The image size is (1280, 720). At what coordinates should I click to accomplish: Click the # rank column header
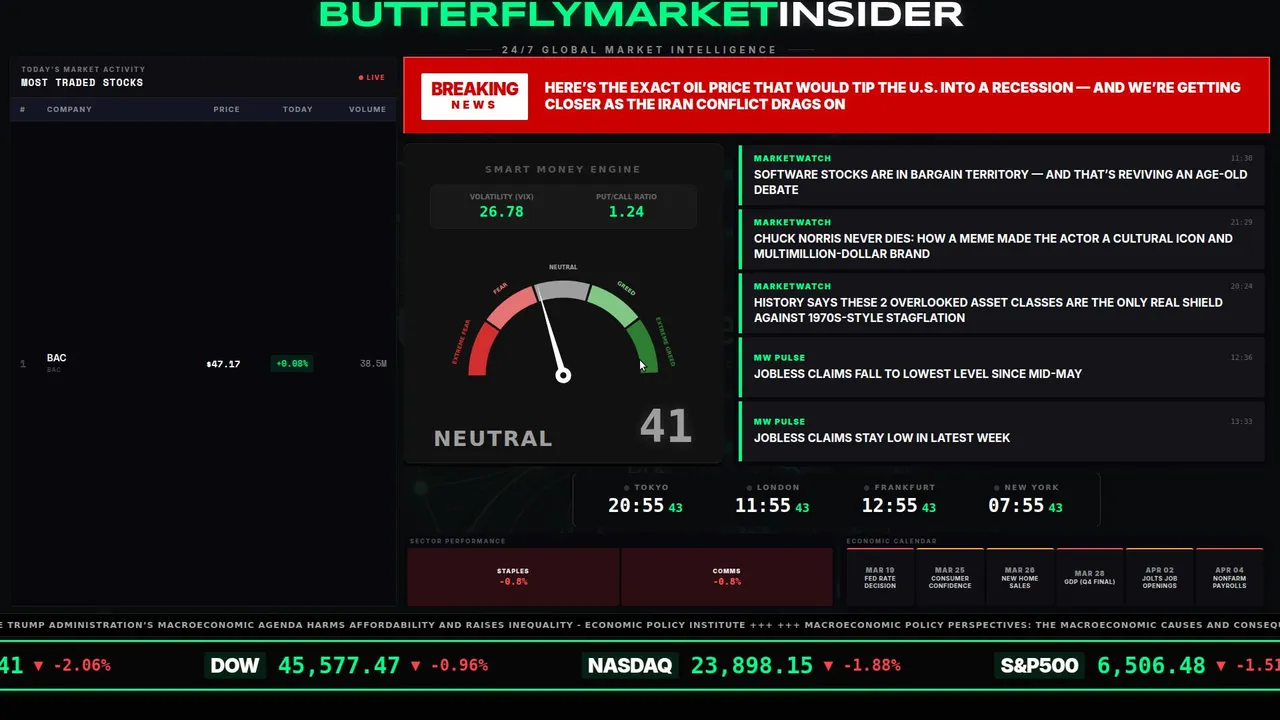coord(22,109)
